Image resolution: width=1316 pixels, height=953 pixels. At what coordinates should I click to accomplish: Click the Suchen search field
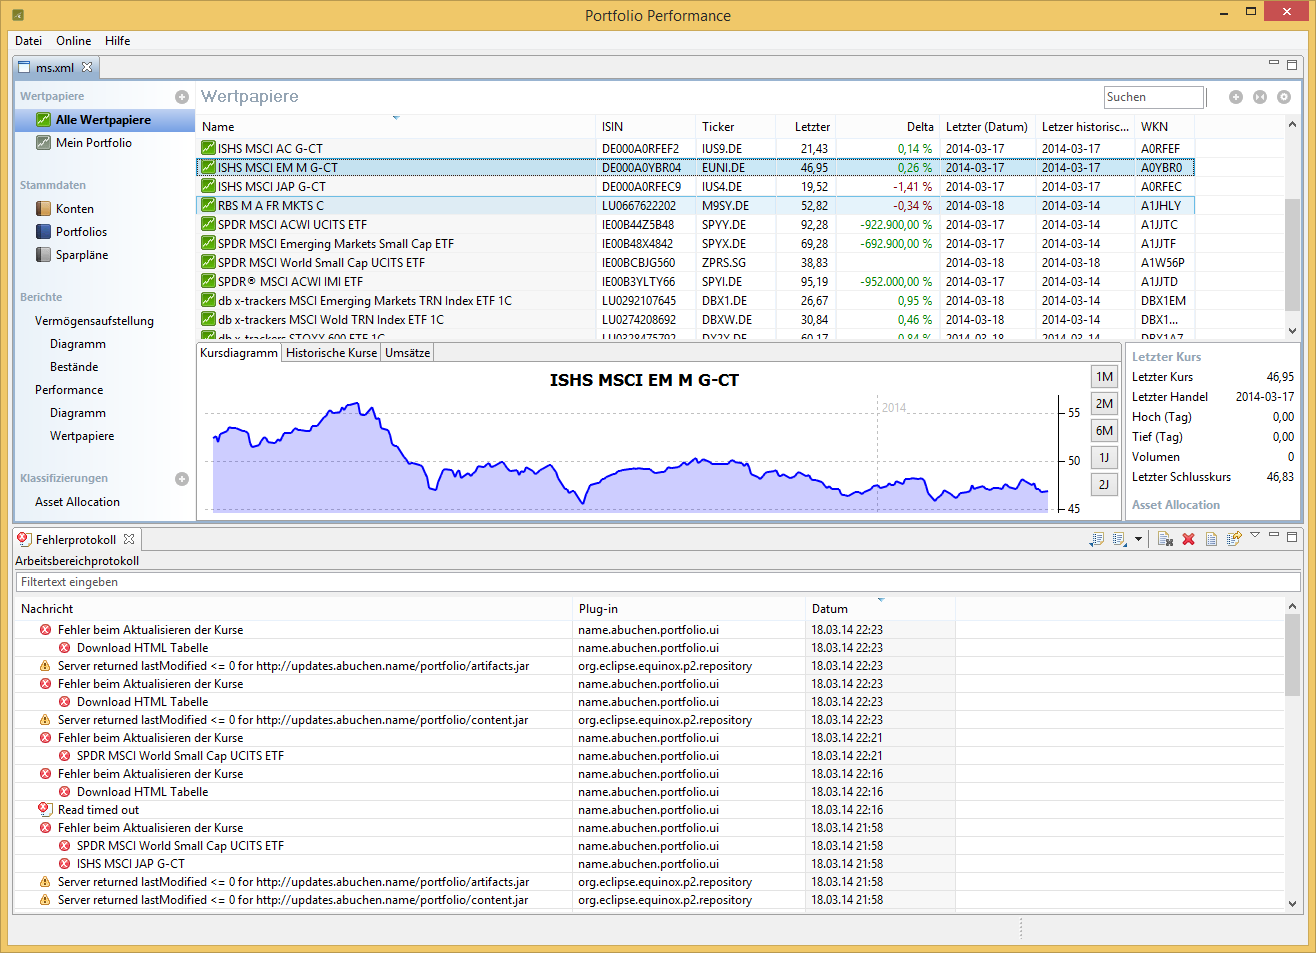[x=1153, y=97]
